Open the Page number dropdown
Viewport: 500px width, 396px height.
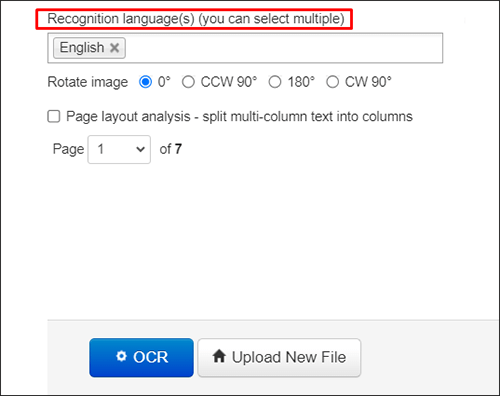[119, 149]
